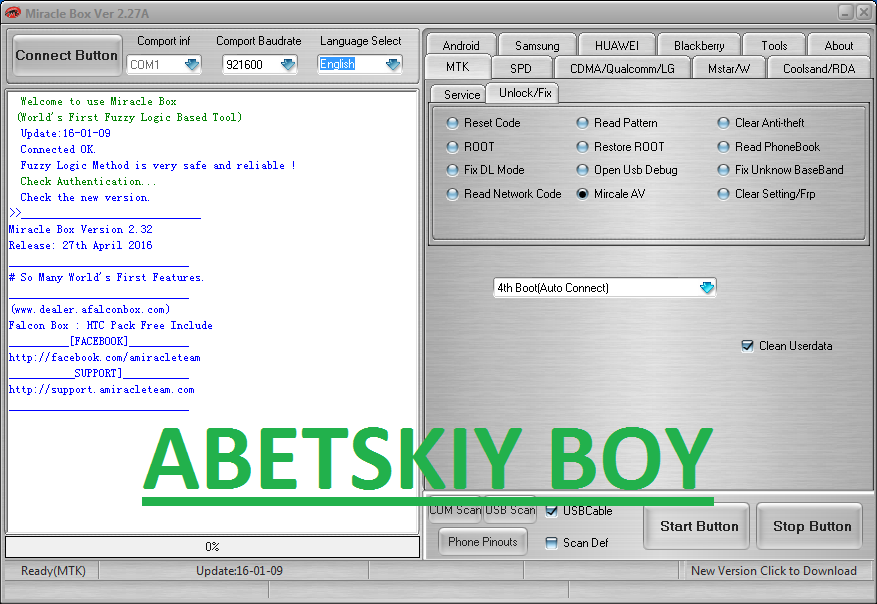The width and height of the screenshot is (877, 604).
Task: Switch to the MTK tab
Action: 458,67
